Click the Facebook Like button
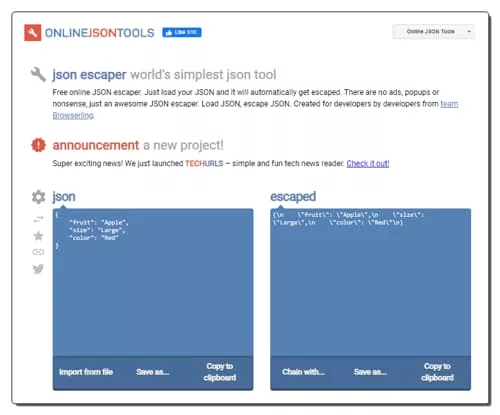 [182, 32]
